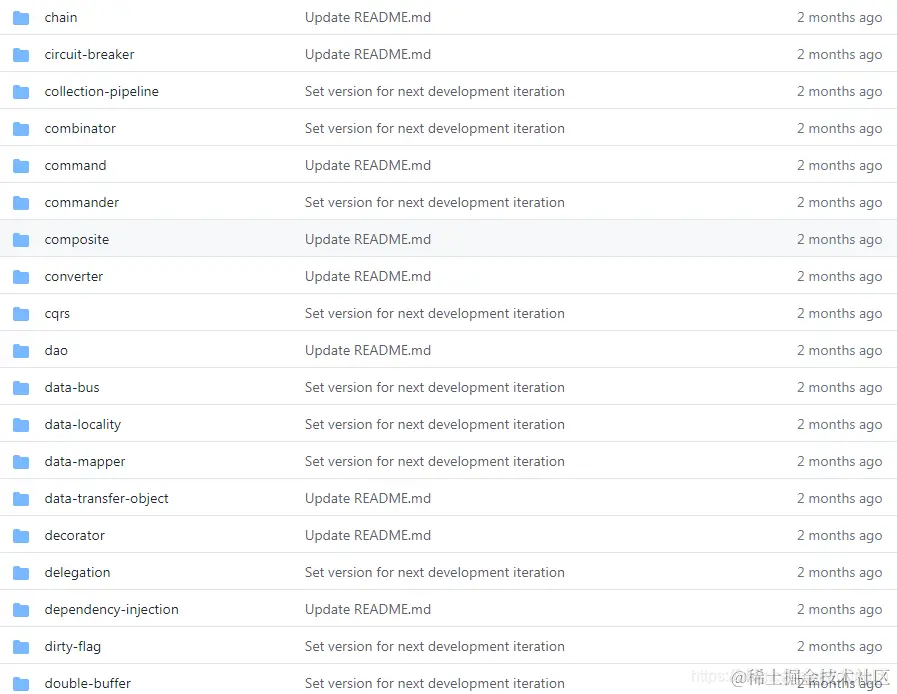Click the folder icon beside composite
Screen dimensions: 897x694
point(21,240)
